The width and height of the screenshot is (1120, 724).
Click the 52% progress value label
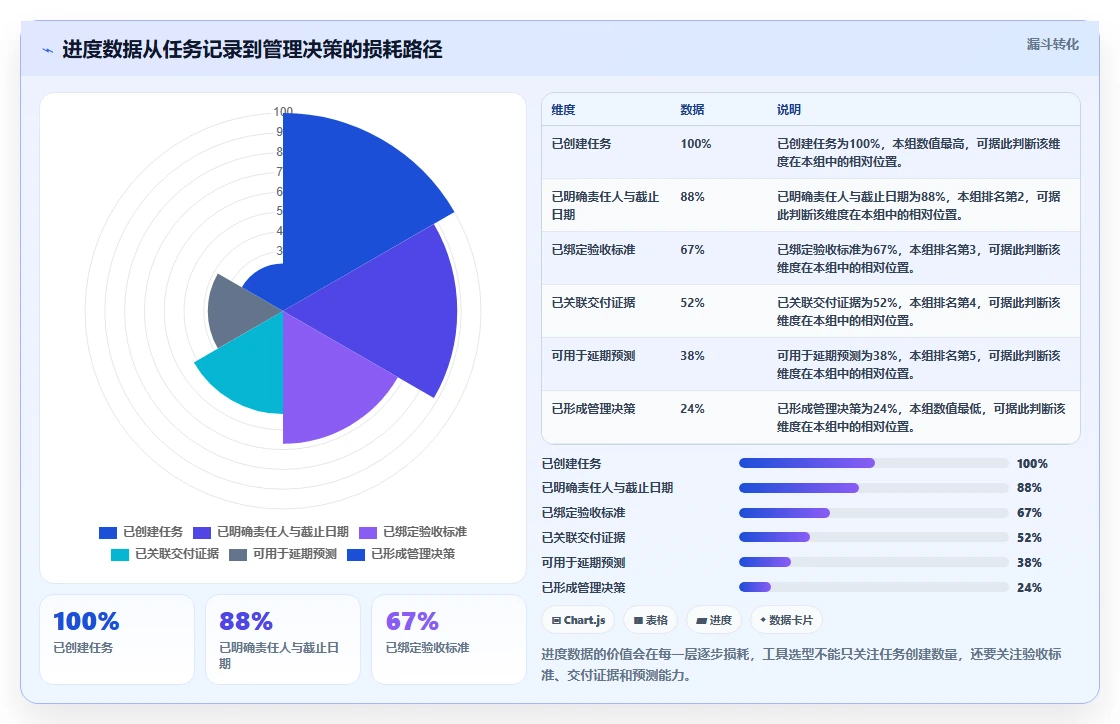click(x=1029, y=538)
